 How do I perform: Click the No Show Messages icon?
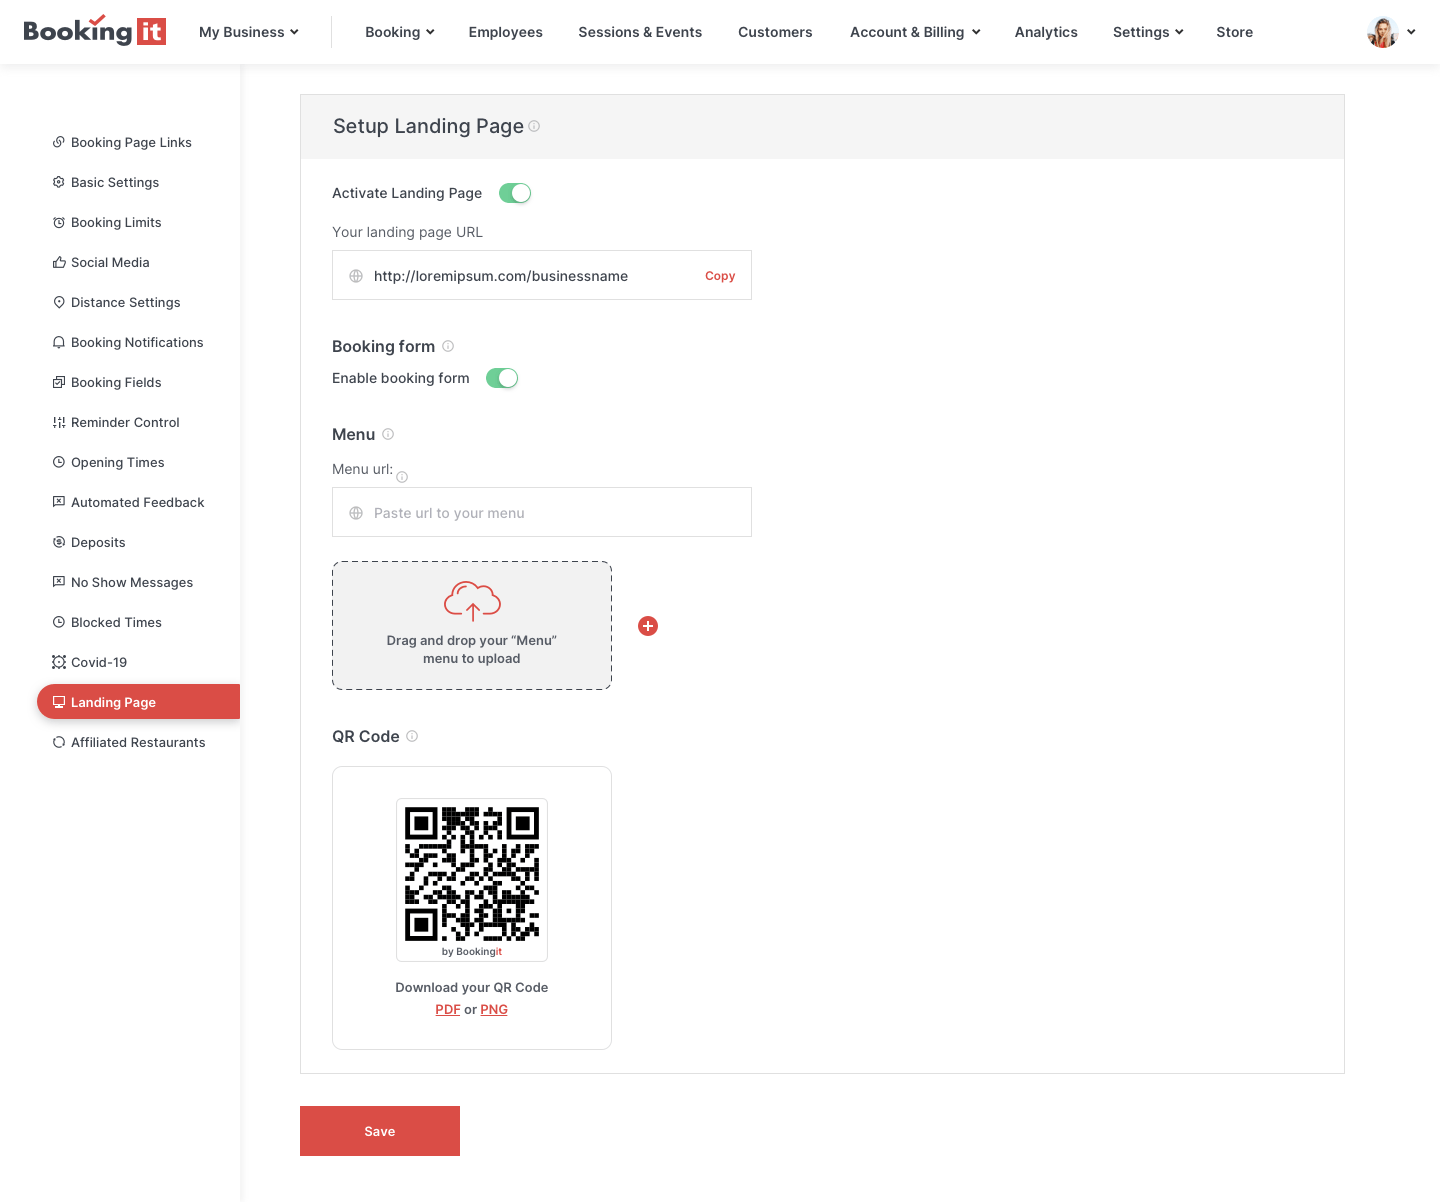(59, 582)
